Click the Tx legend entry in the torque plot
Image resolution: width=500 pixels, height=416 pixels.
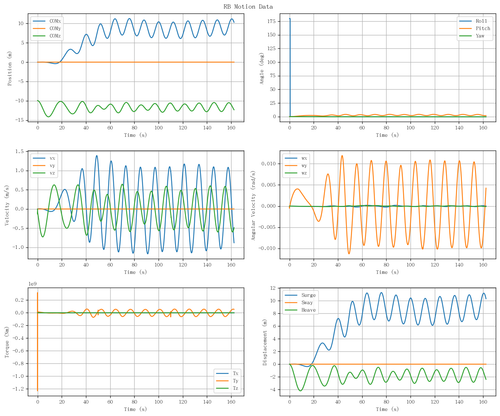[227, 373]
